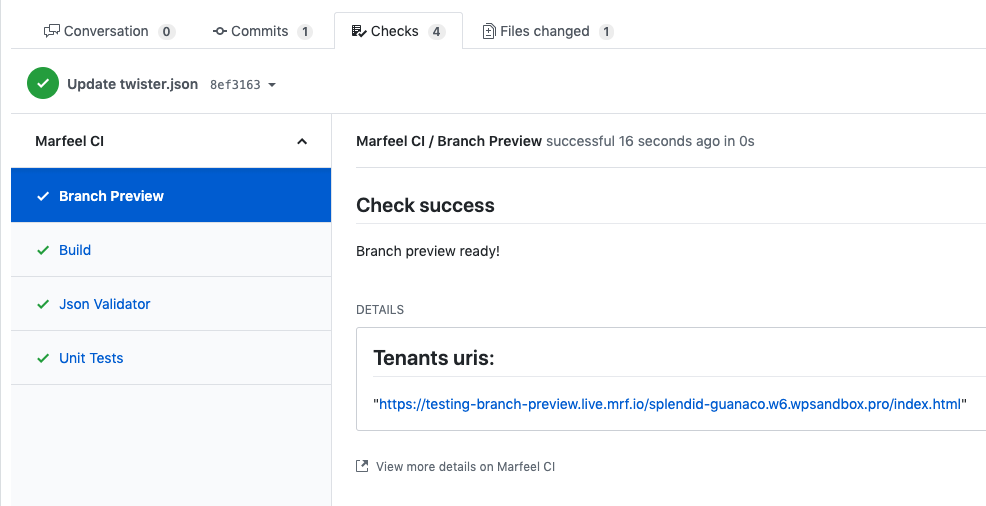
Task: Click the DETAILS section label
Action: [x=380, y=310]
